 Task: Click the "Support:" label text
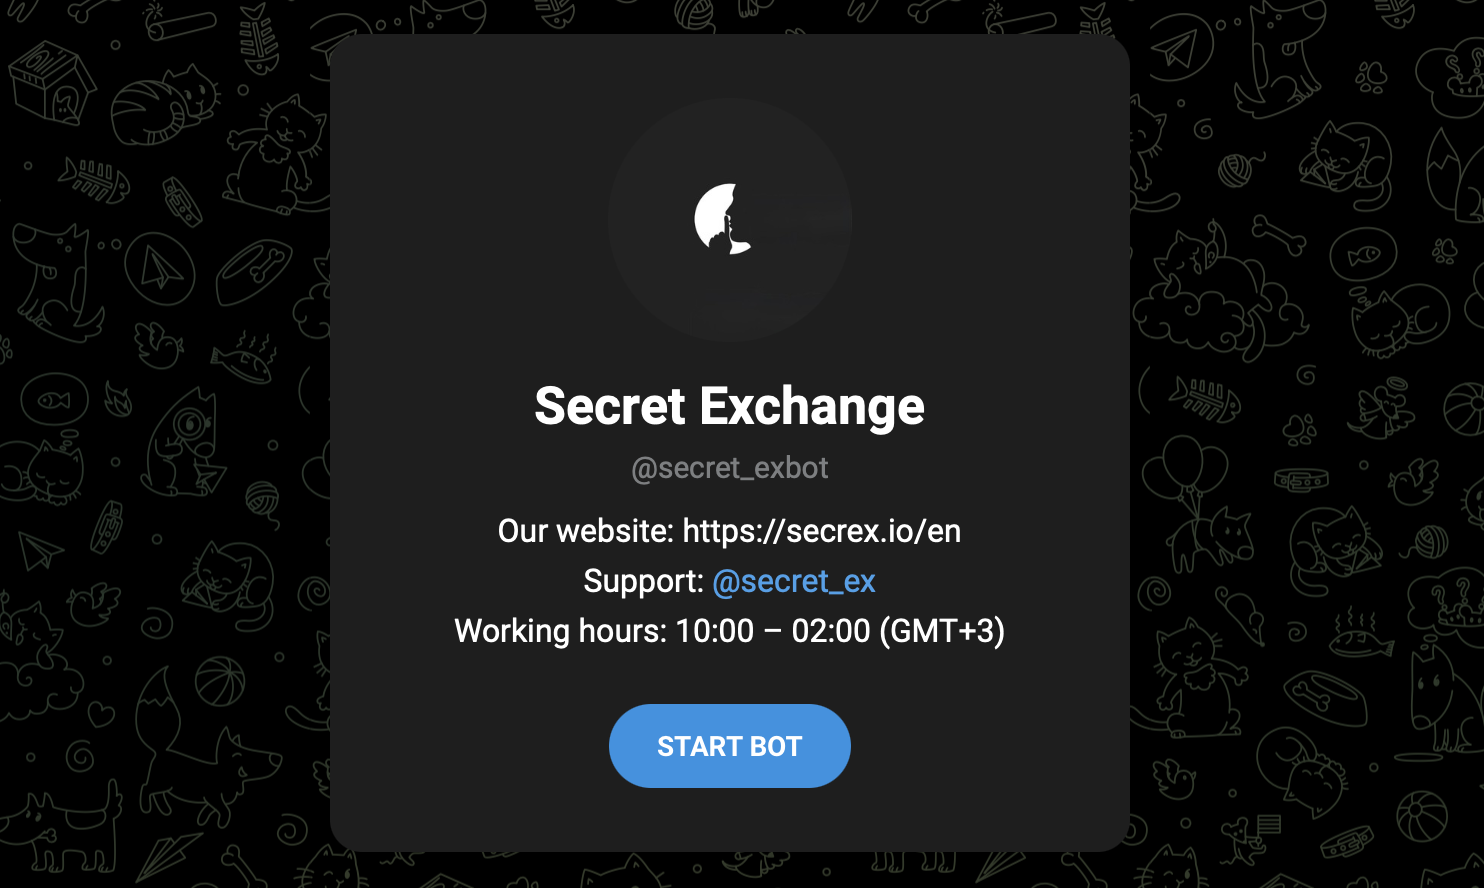[643, 581]
